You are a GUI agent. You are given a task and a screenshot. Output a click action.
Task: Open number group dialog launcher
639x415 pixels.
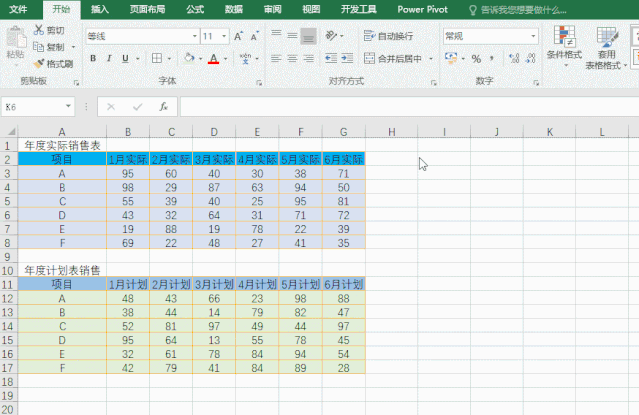(x=536, y=83)
